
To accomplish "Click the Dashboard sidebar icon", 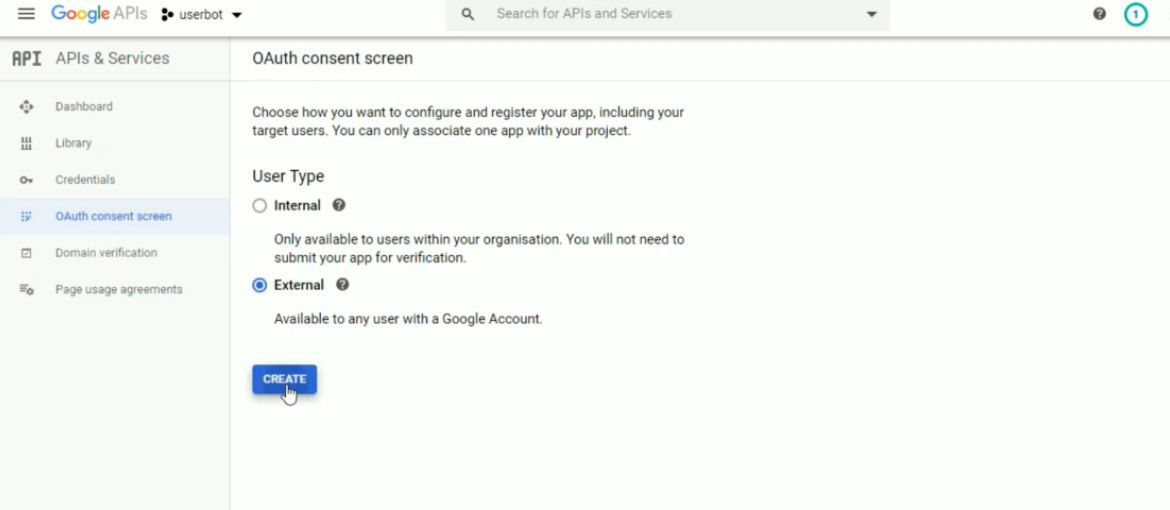I will 27,107.
